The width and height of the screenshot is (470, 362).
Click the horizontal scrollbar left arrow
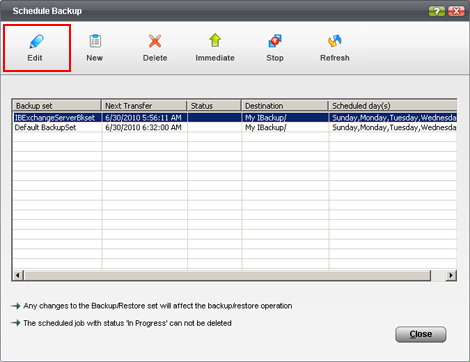(18, 275)
